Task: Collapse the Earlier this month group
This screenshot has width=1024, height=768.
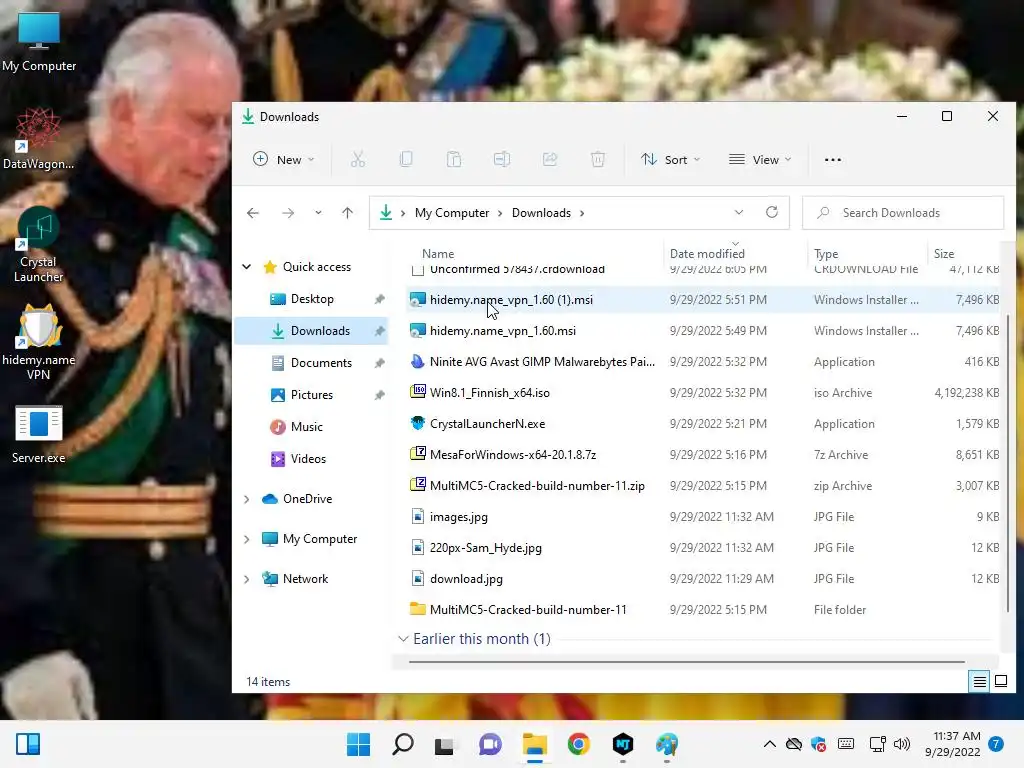Action: pos(403,639)
